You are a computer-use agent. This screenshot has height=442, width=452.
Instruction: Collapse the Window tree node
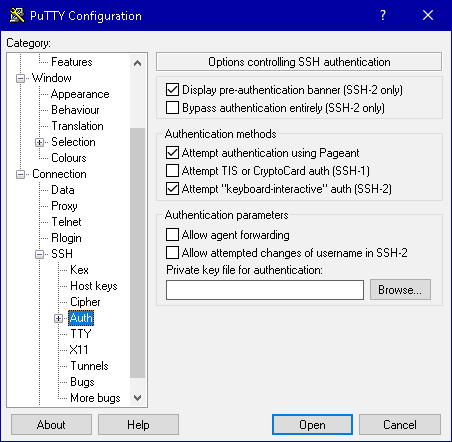click(x=20, y=78)
